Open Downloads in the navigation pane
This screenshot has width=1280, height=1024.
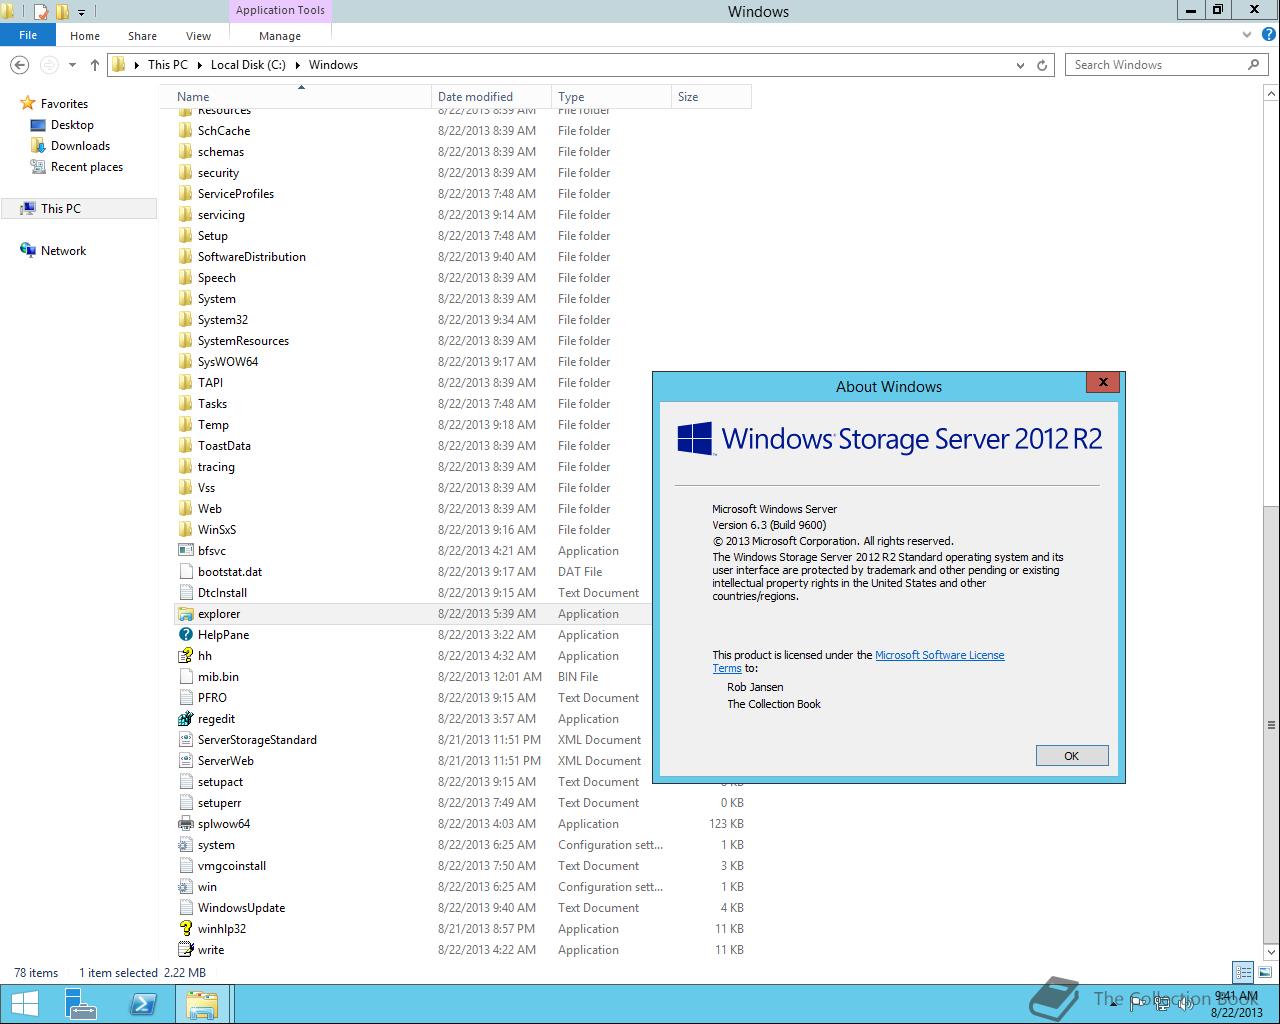click(x=80, y=146)
